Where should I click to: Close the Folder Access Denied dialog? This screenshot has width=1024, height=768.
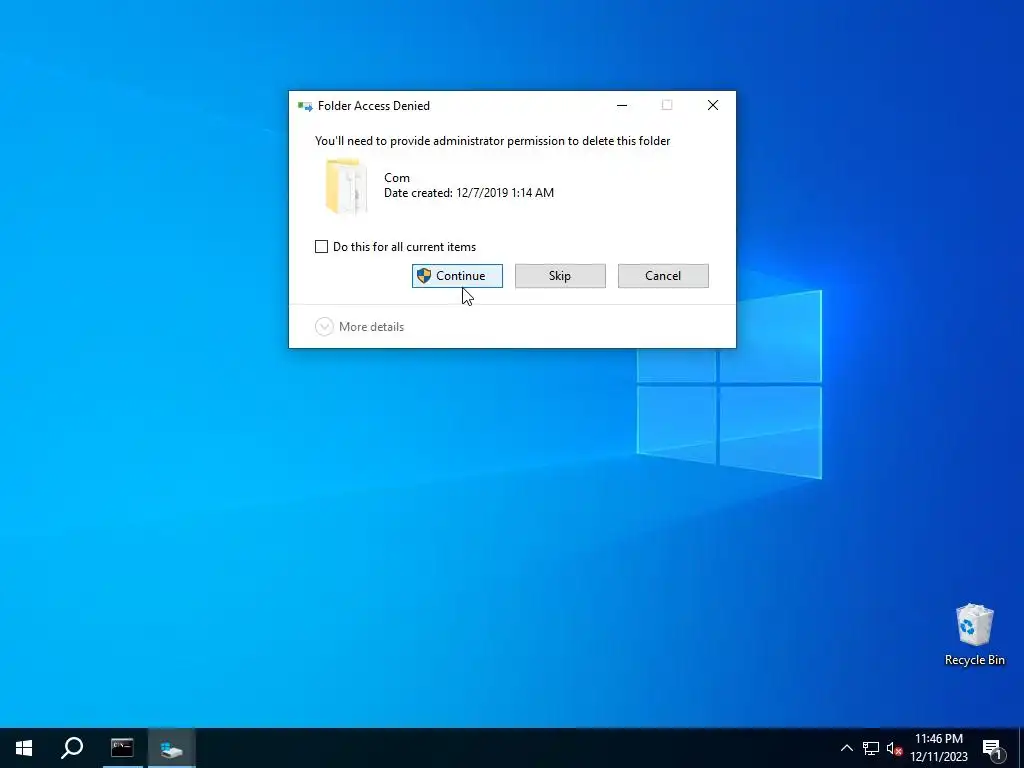click(x=712, y=105)
